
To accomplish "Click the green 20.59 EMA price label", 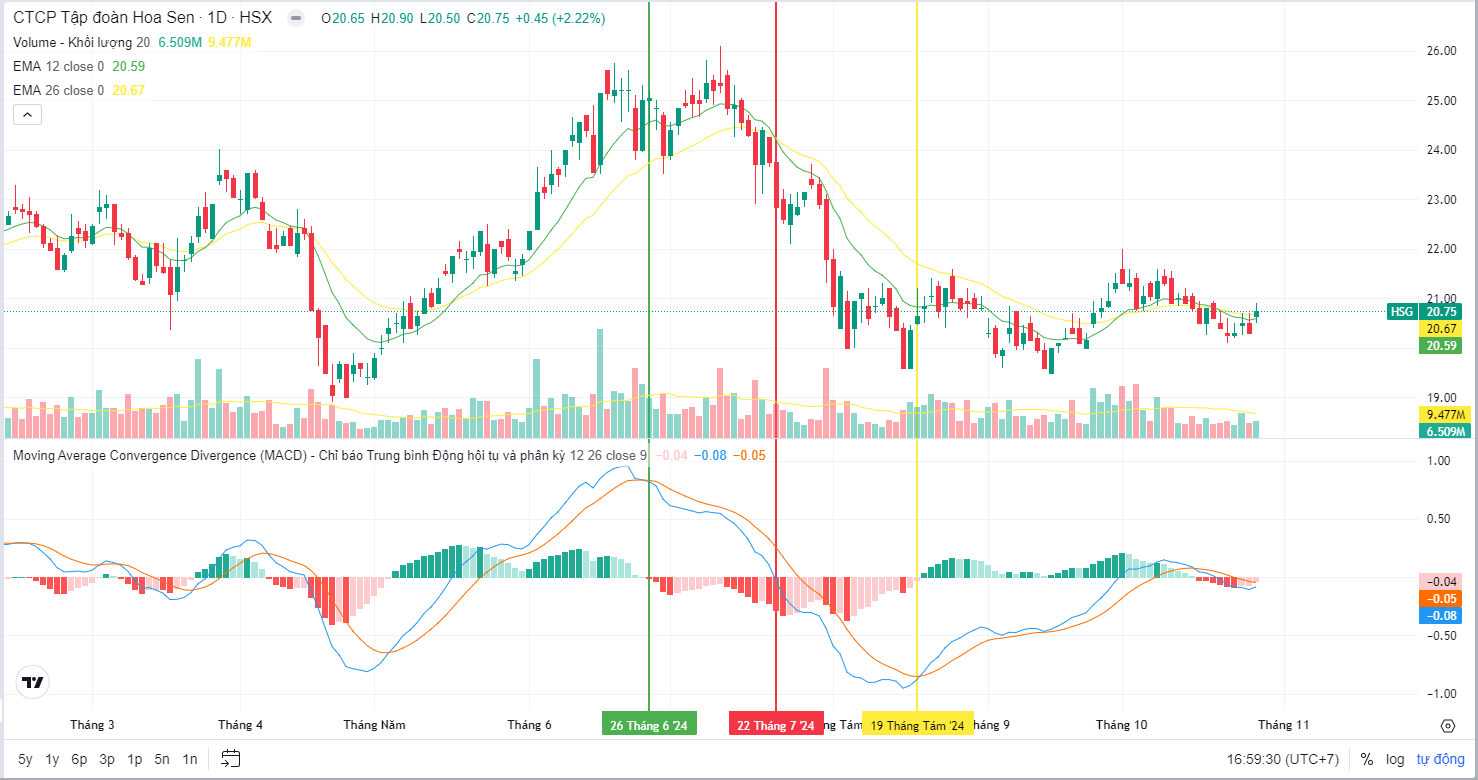I will click(1441, 346).
